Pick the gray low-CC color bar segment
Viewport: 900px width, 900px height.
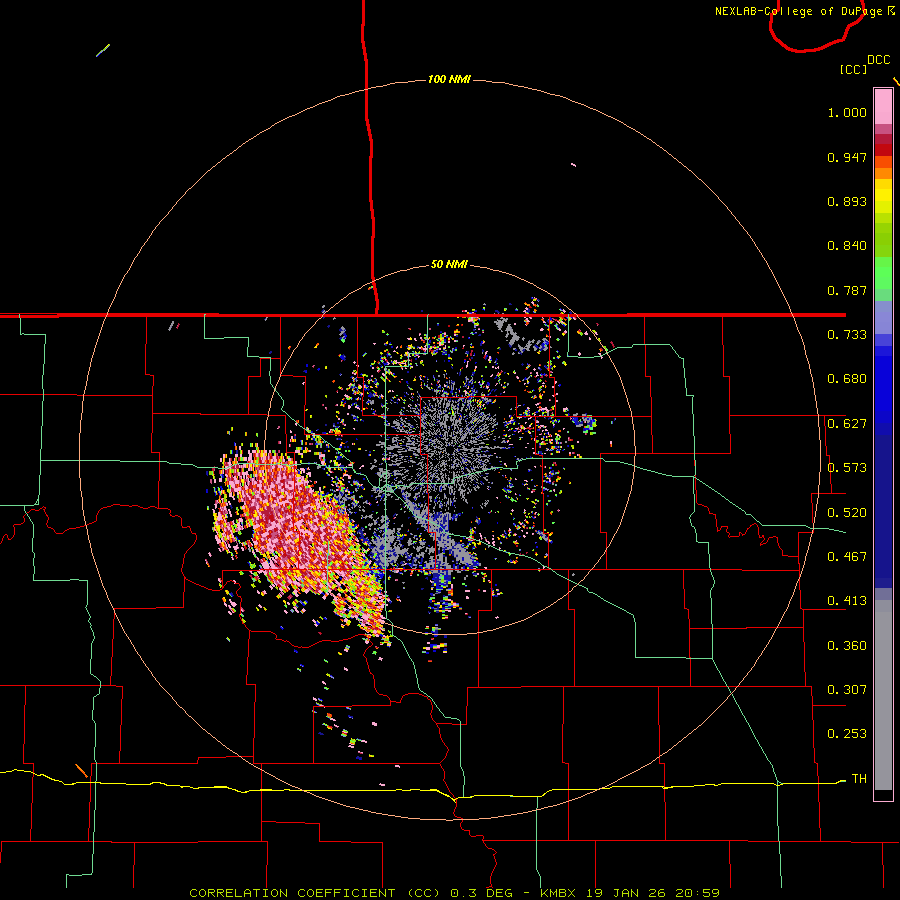[883, 695]
